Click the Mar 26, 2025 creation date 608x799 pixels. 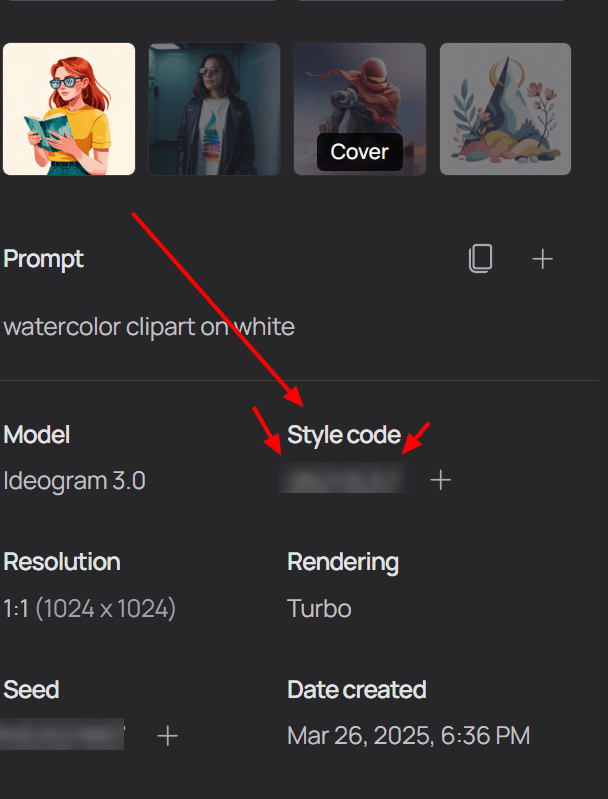click(x=408, y=737)
